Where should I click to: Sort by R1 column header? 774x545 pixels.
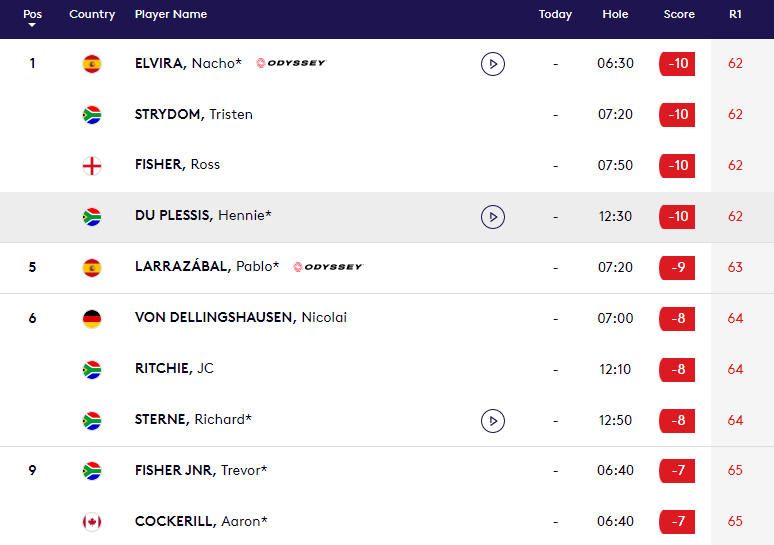point(735,15)
